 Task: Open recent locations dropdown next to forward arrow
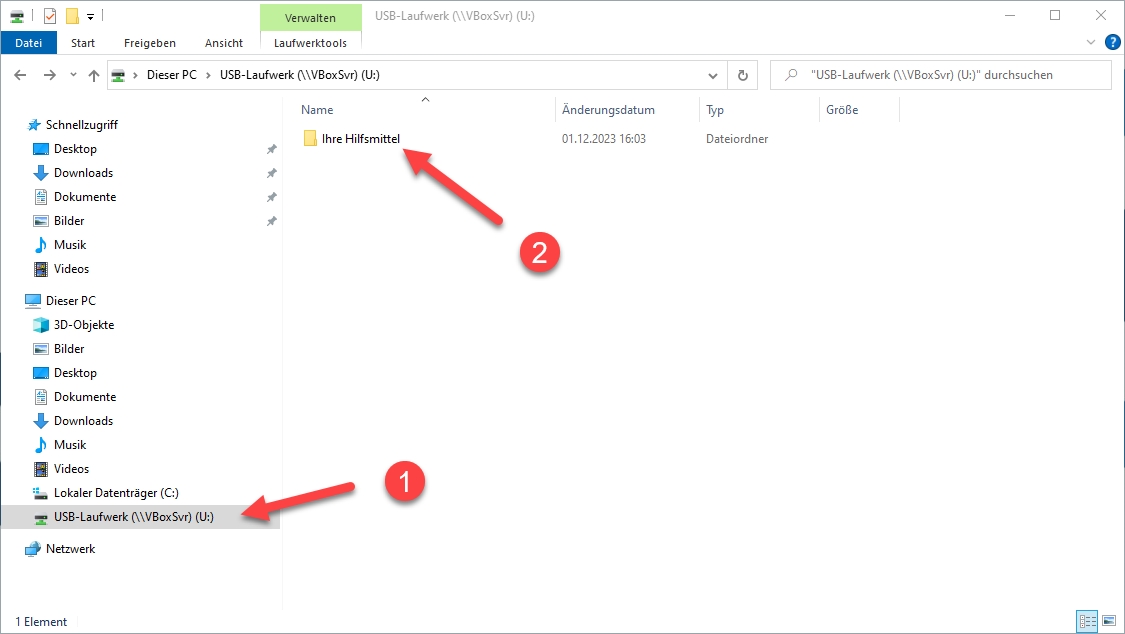[x=73, y=75]
